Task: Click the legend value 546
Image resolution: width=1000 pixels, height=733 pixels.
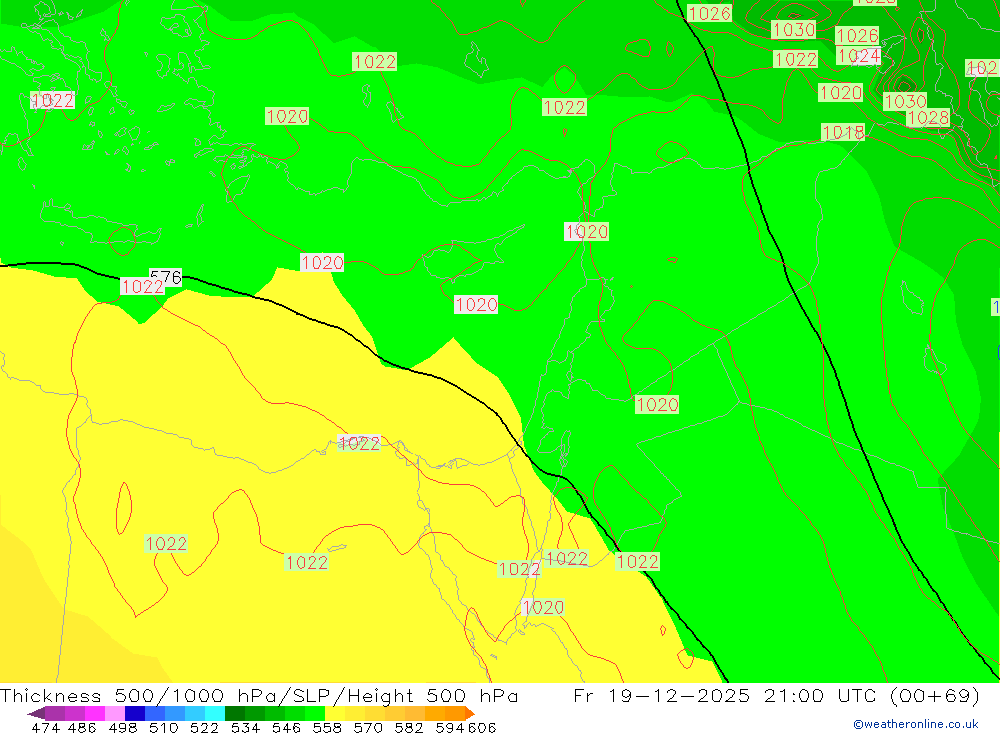Action: [x=286, y=727]
